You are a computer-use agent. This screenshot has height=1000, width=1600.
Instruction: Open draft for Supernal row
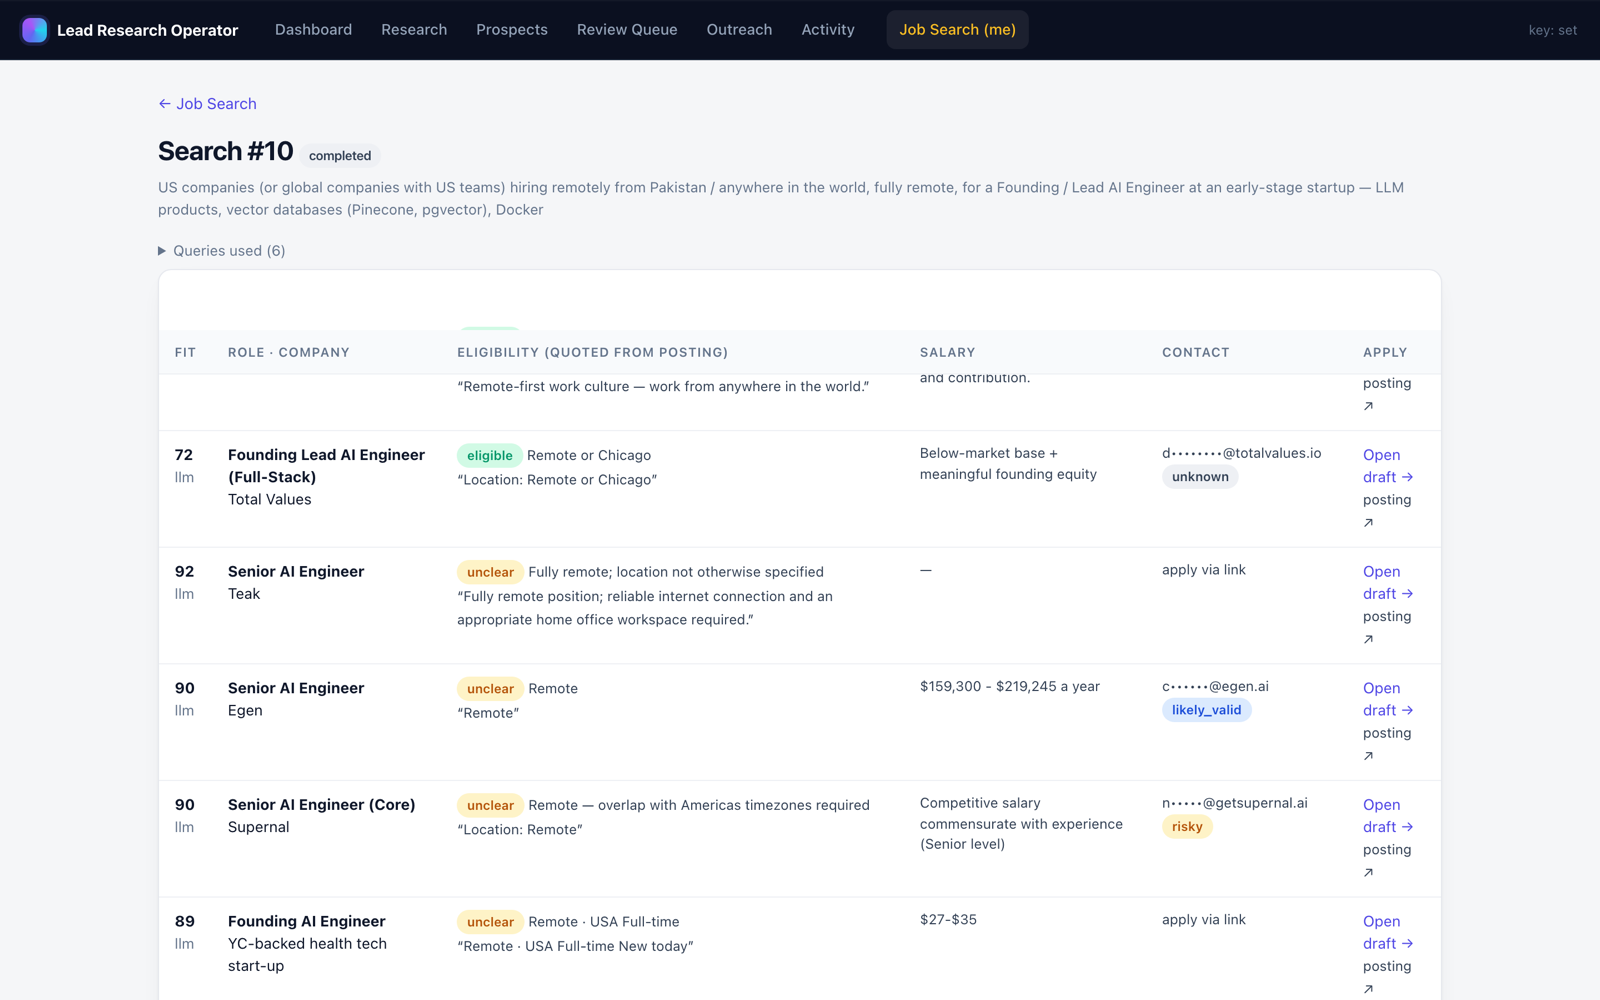[x=1387, y=816]
